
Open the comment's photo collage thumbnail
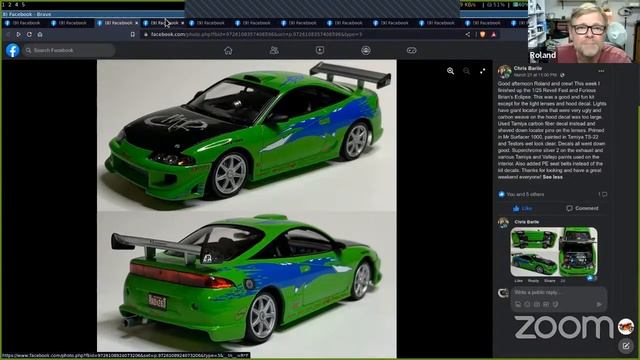coord(554,252)
